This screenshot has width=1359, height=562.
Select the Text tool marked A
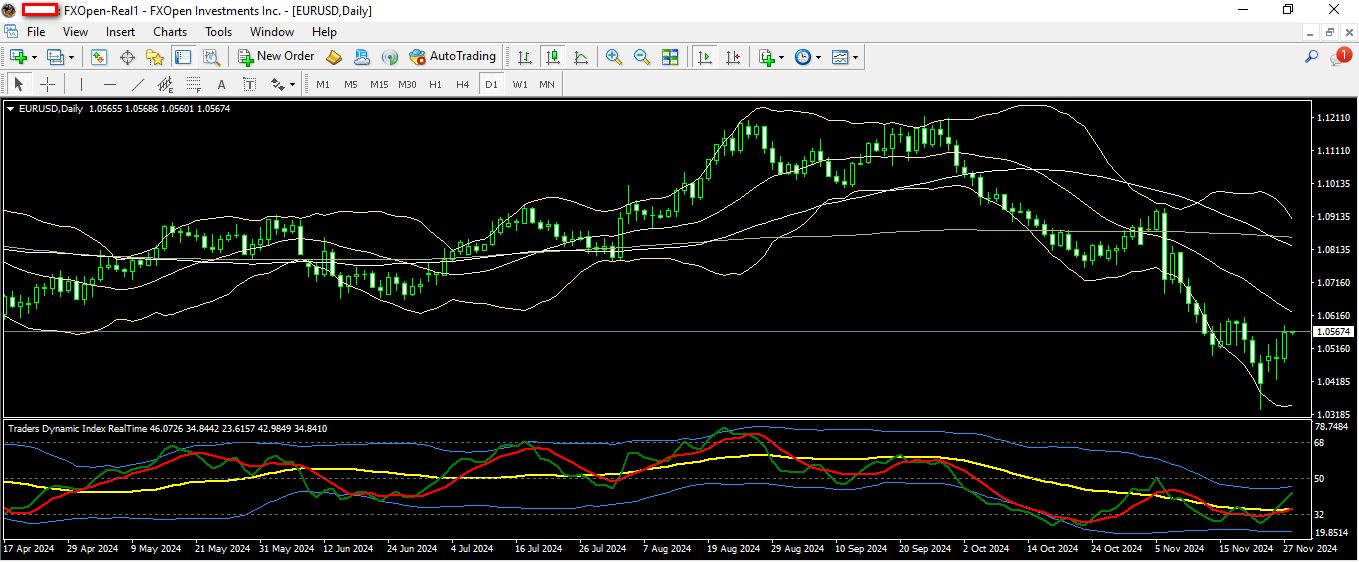tap(222, 84)
